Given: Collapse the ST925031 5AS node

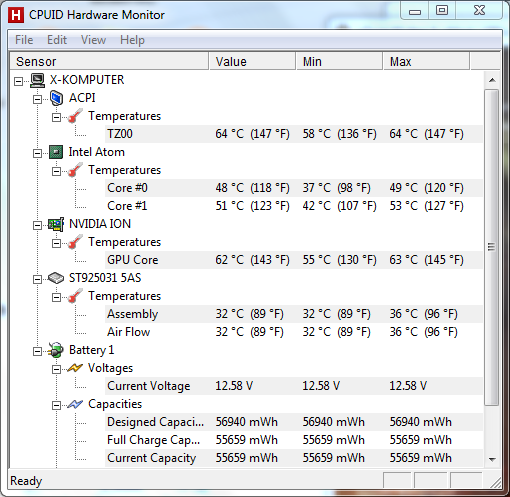Looking at the screenshot, I should 37,279.
